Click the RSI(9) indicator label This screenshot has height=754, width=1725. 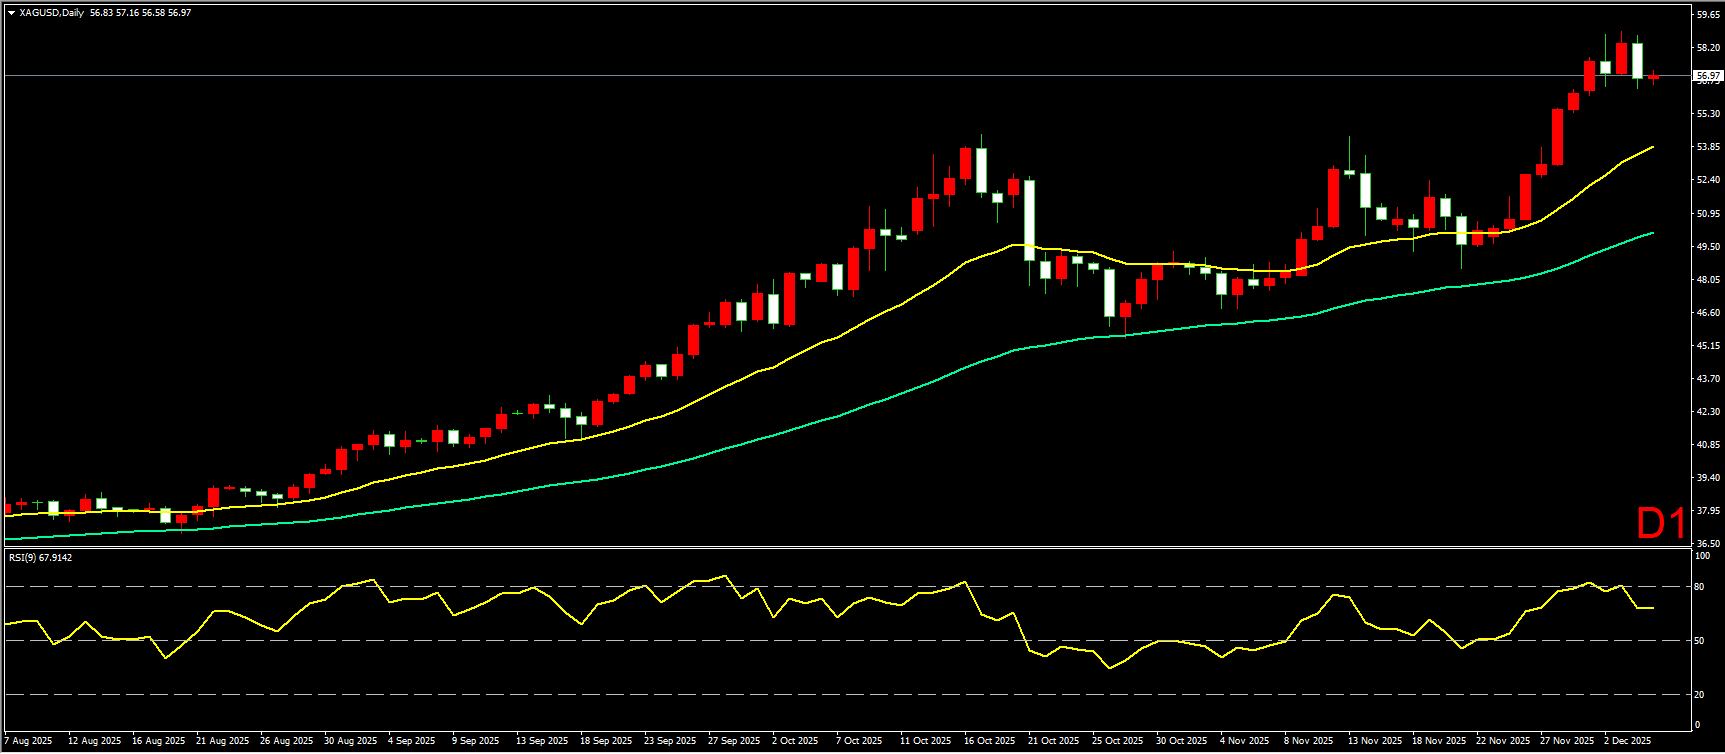[40, 557]
